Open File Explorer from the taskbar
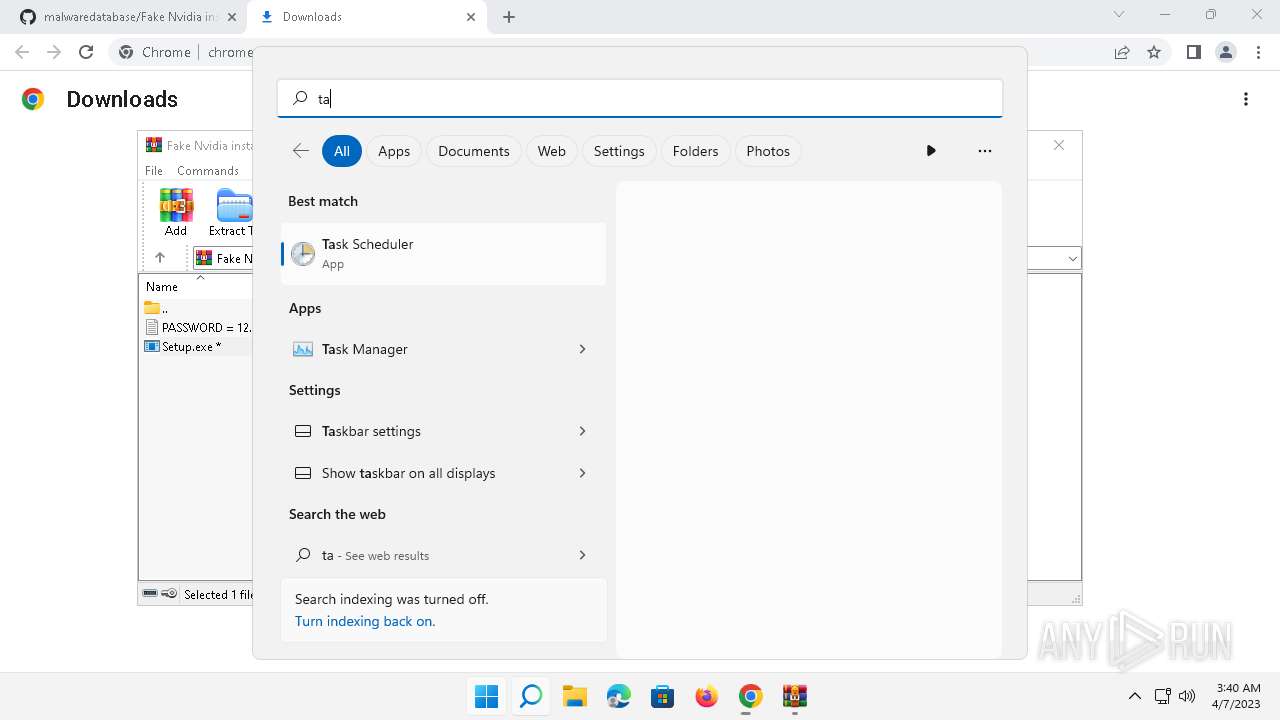1280x720 pixels. pyautogui.click(x=574, y=696)
